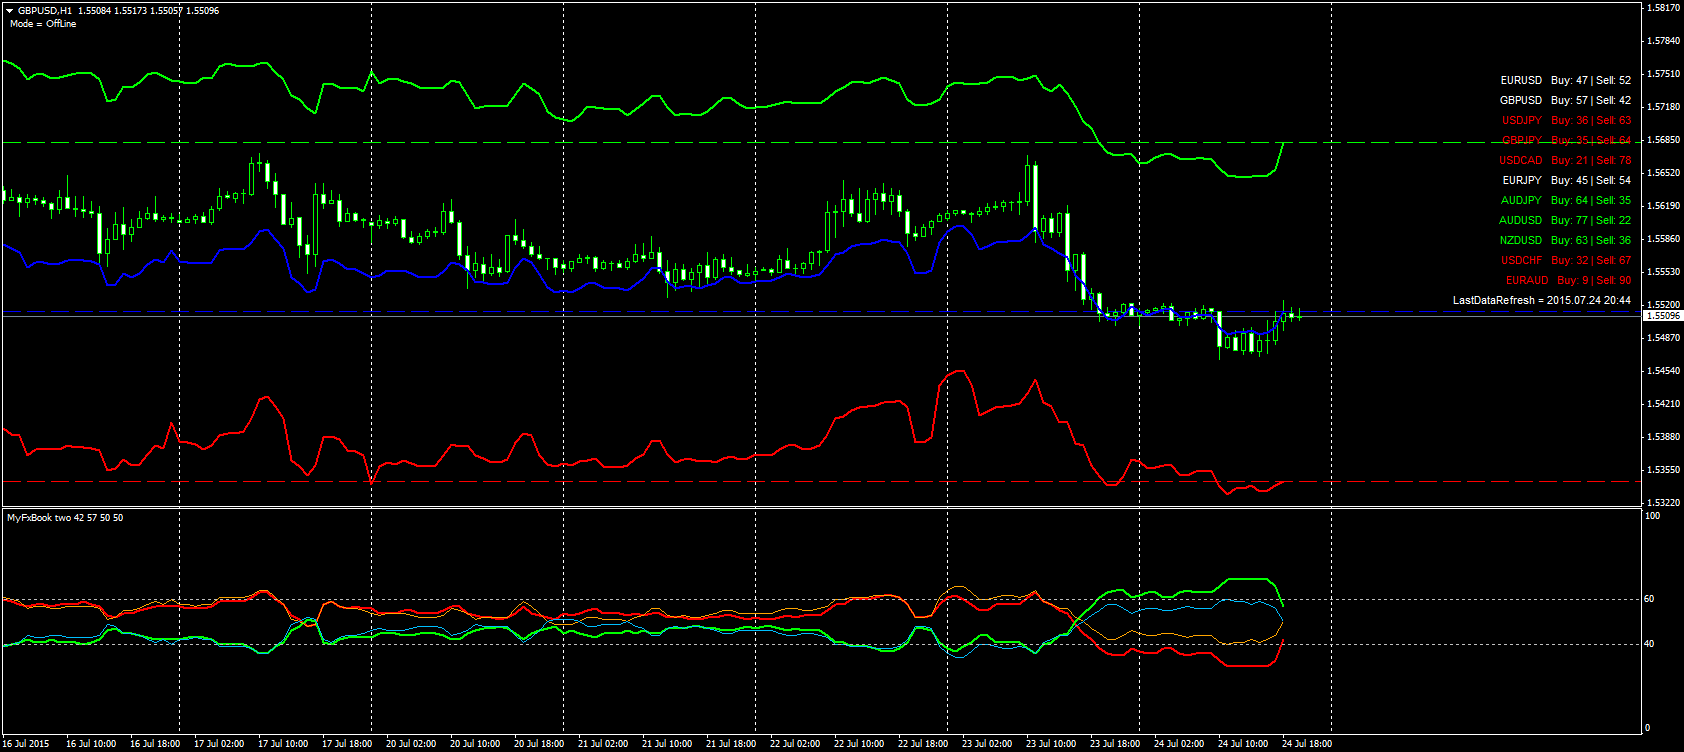Click the '21 Jul 18:00' time label
1684x752 pixels.
coord(731,744)
